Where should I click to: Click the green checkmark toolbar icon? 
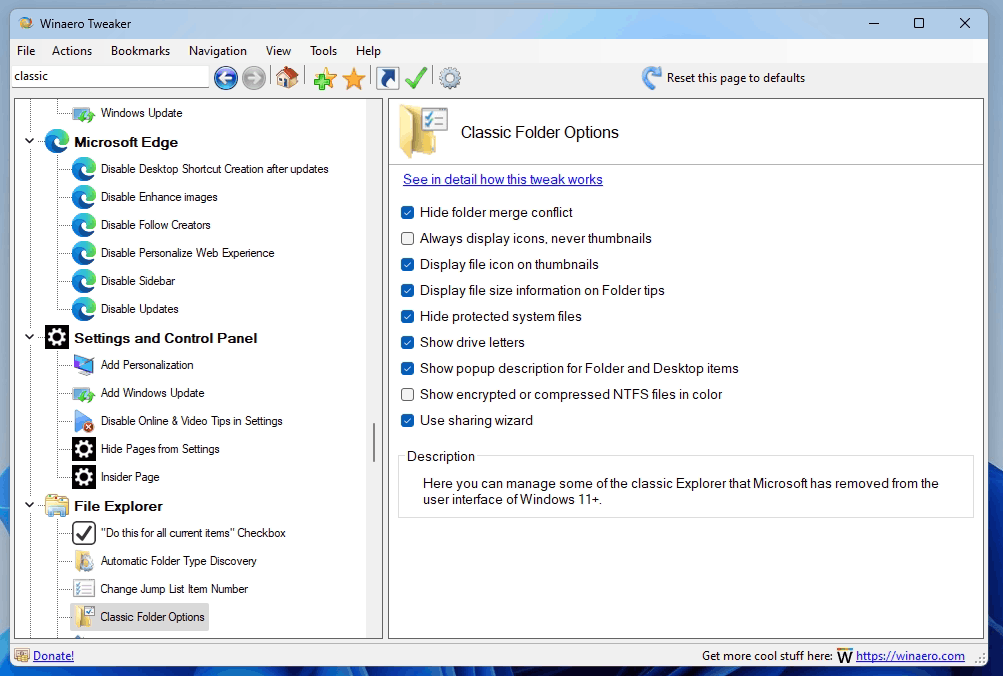tap(416, 78)
